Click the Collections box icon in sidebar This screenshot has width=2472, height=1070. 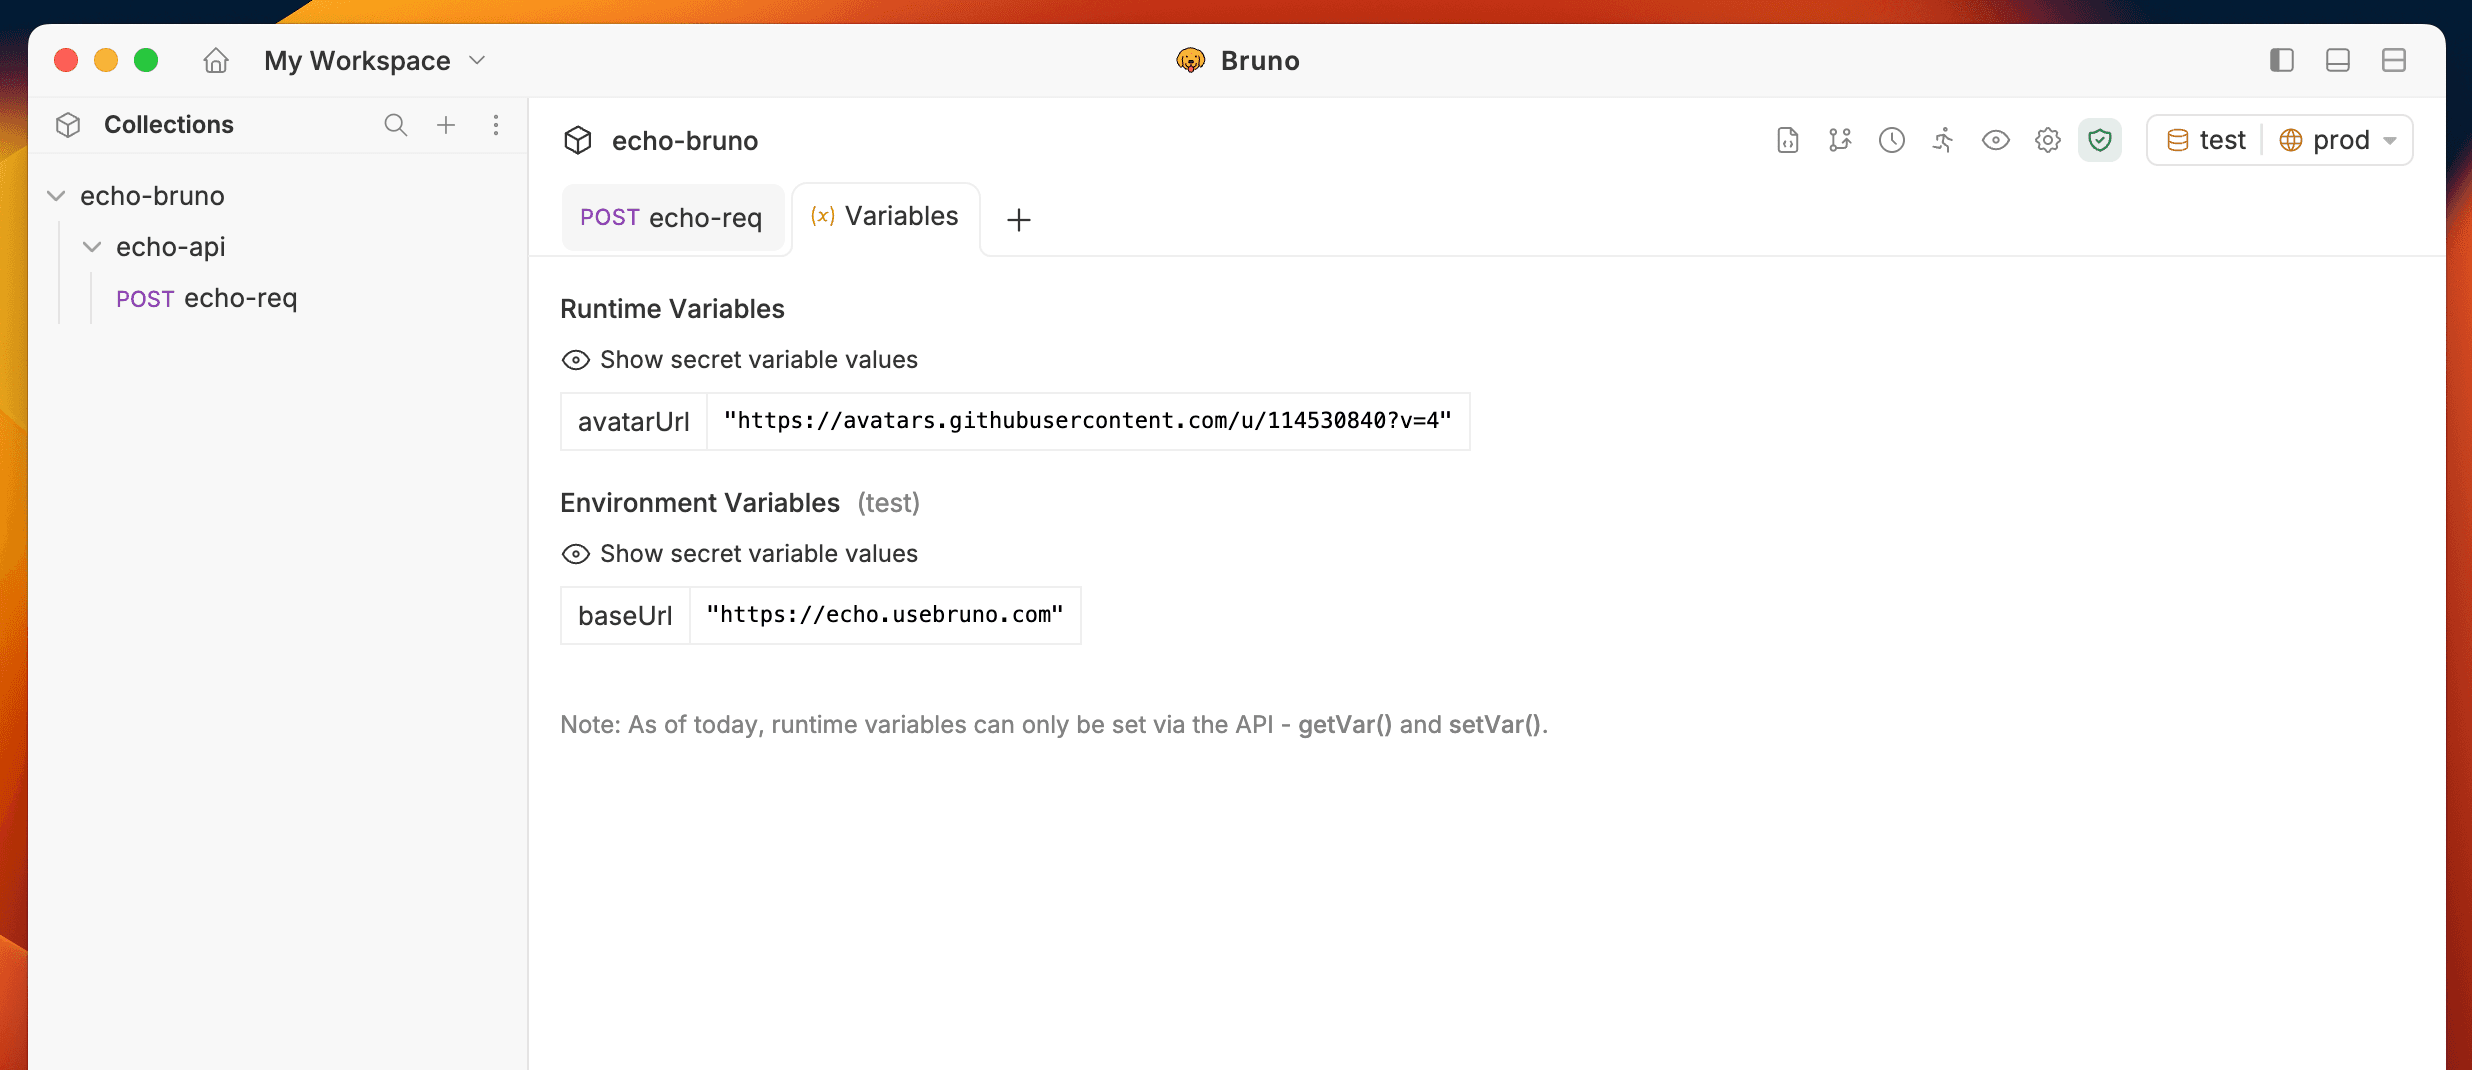[x=68, y=124]
